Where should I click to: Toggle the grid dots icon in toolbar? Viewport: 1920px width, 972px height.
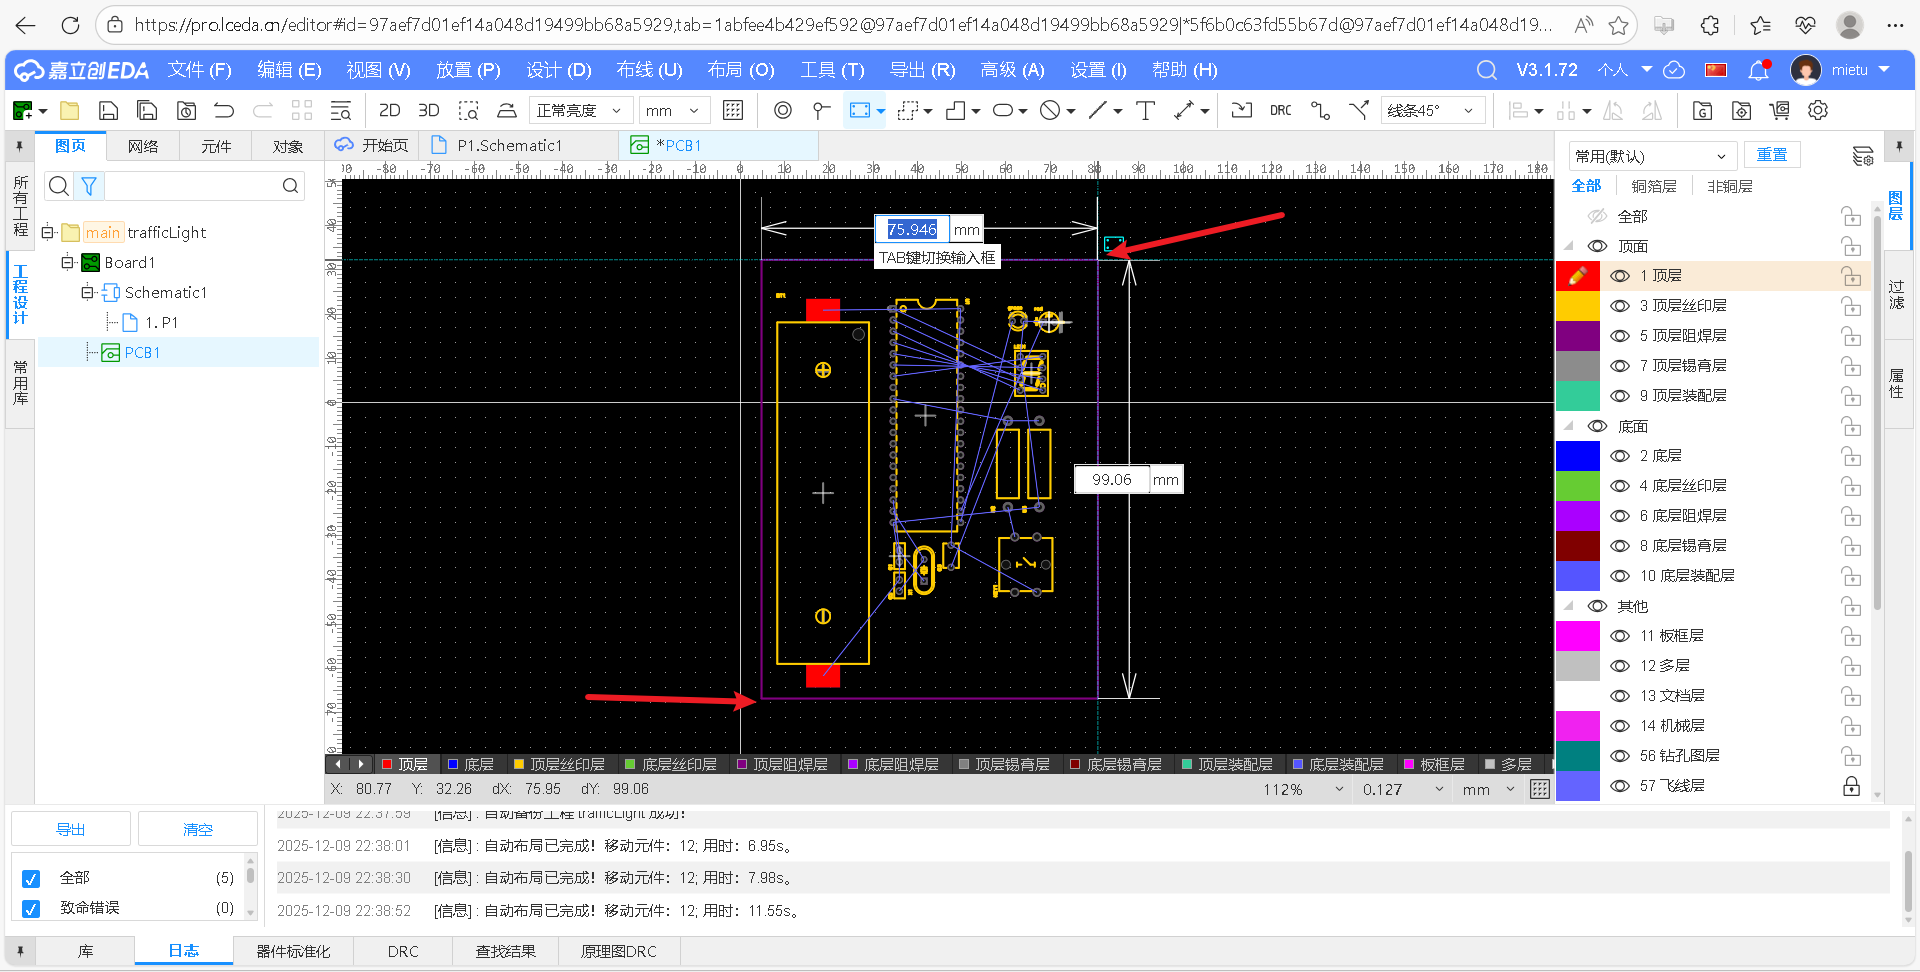click(x=733, y=111)
